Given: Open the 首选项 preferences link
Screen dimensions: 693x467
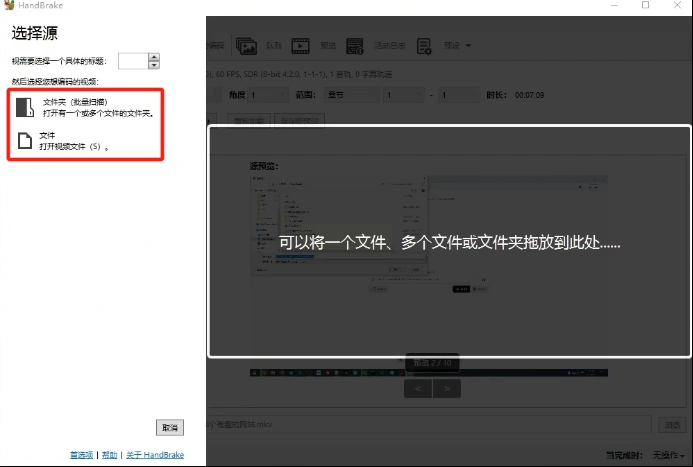Looking at the screenshot, I should click(81, 455).
